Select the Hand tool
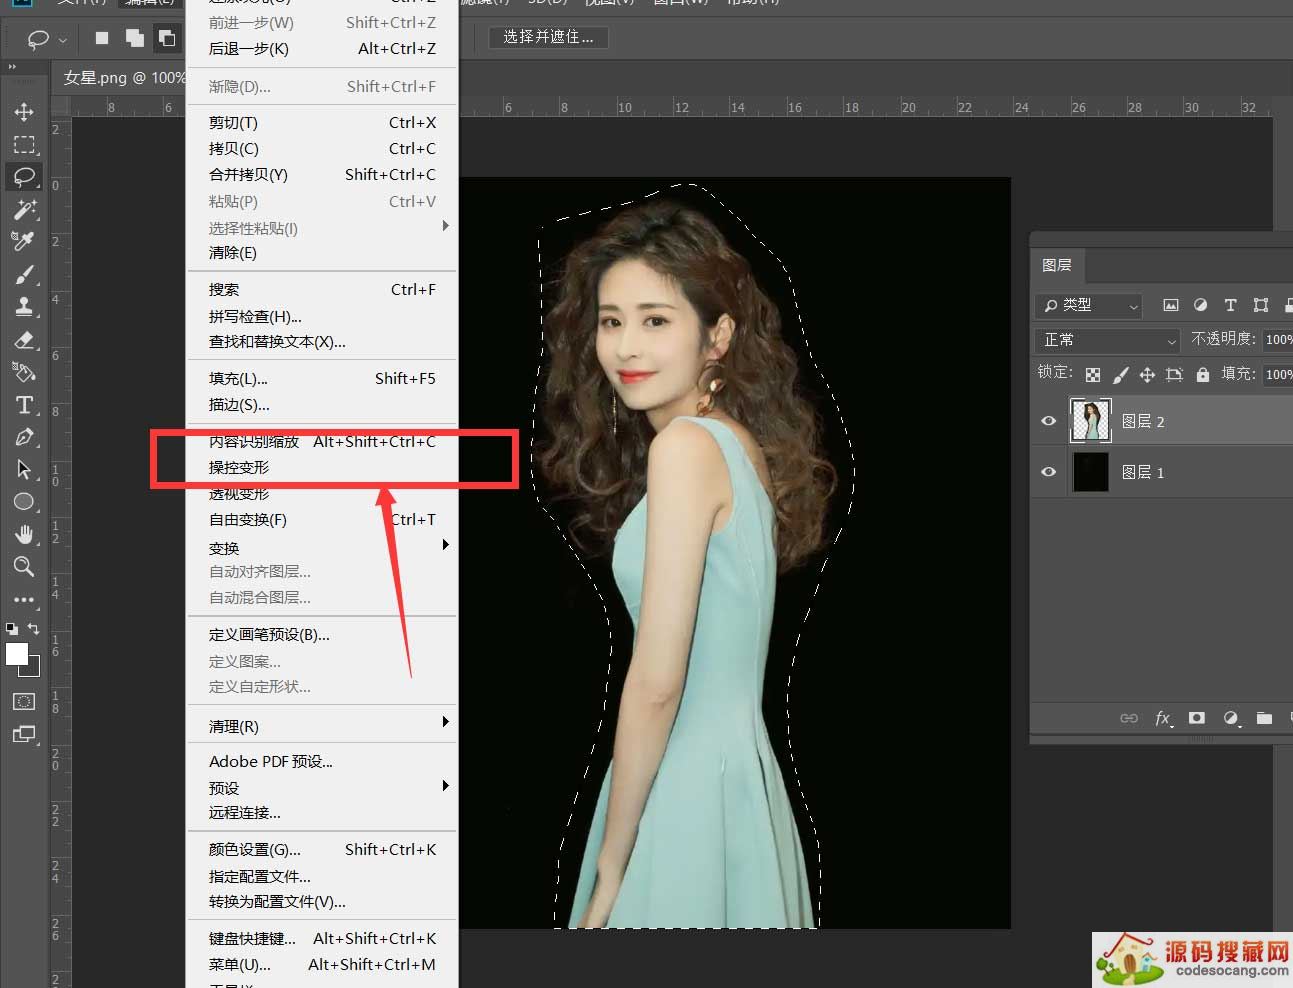This screenshot has width=1293, height=988. tap(24, 534)
